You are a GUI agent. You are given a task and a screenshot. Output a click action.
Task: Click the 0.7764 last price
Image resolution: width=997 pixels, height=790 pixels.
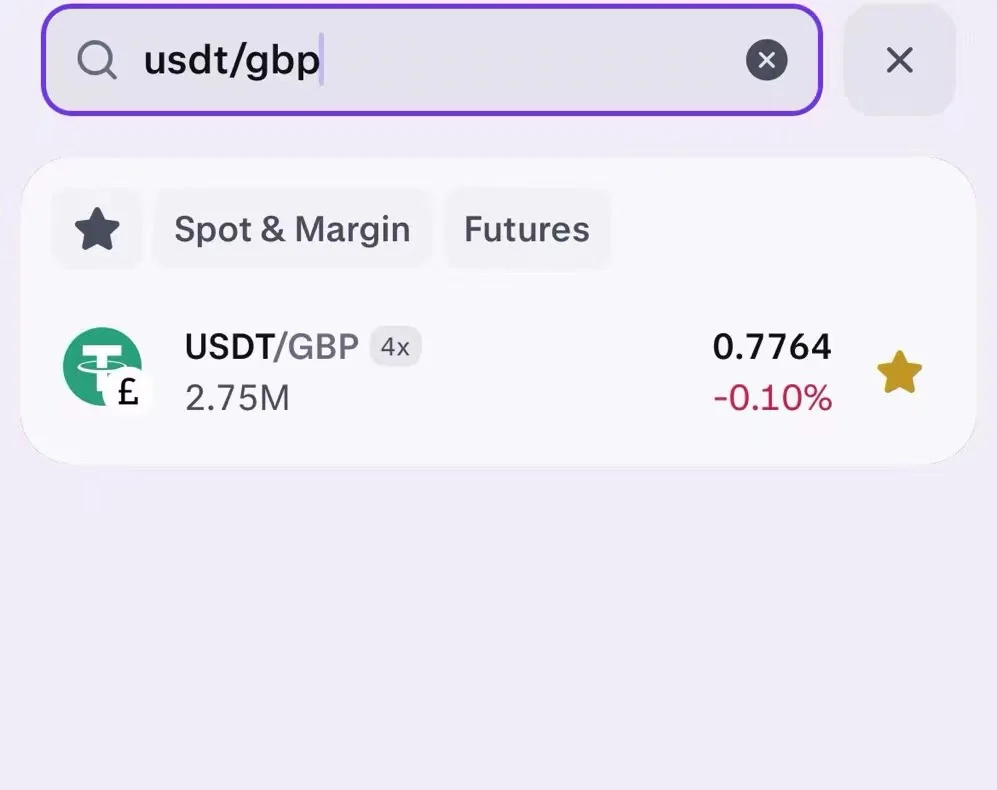[771, 347]
